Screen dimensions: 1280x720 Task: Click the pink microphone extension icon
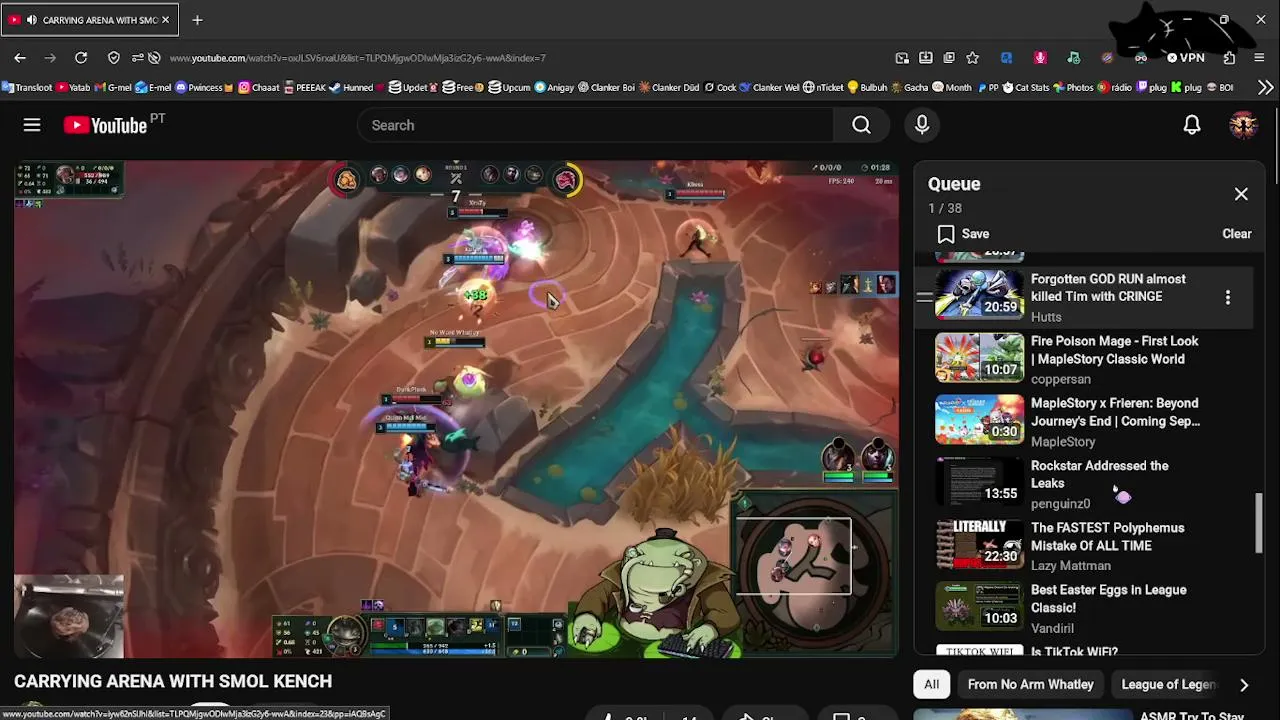tap(1040, 58)
